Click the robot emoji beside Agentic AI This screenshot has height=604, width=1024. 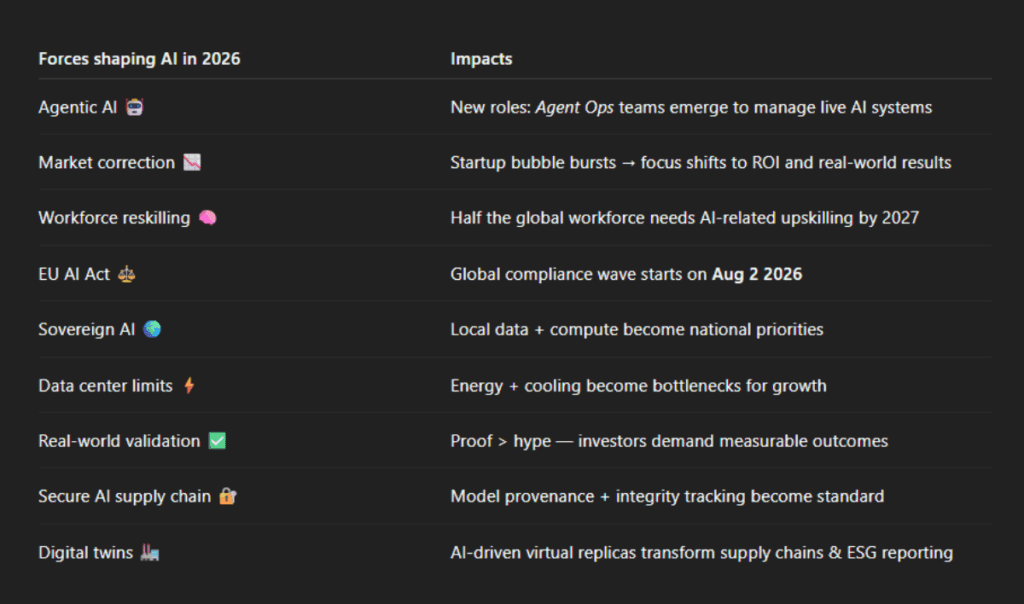coord(135,107)
